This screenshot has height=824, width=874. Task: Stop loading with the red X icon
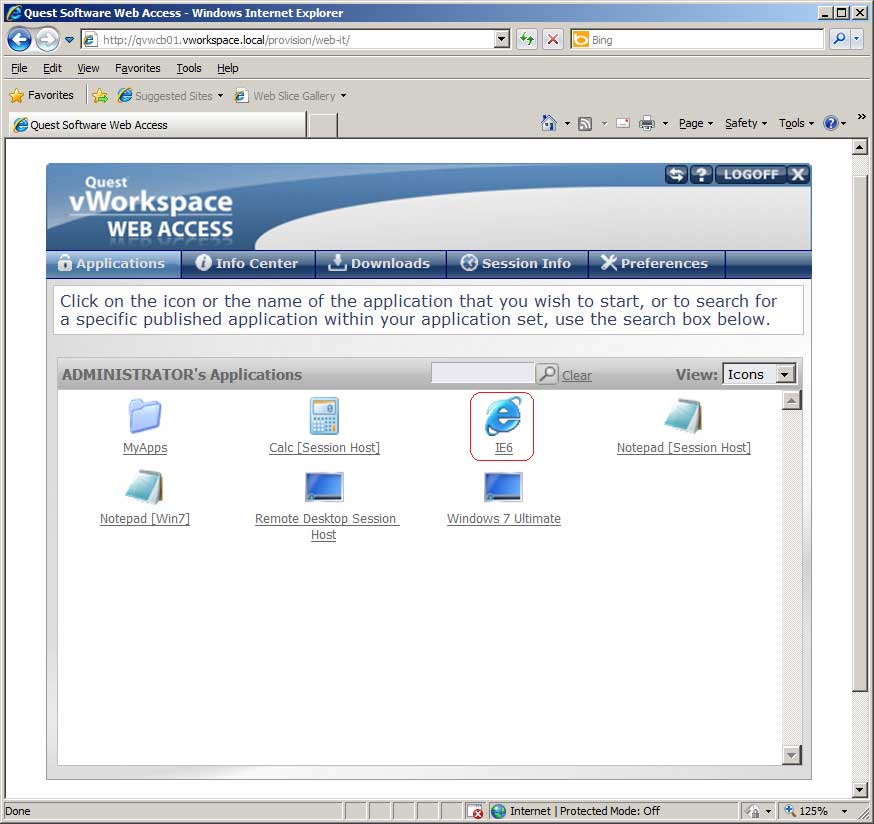[552, 40]
